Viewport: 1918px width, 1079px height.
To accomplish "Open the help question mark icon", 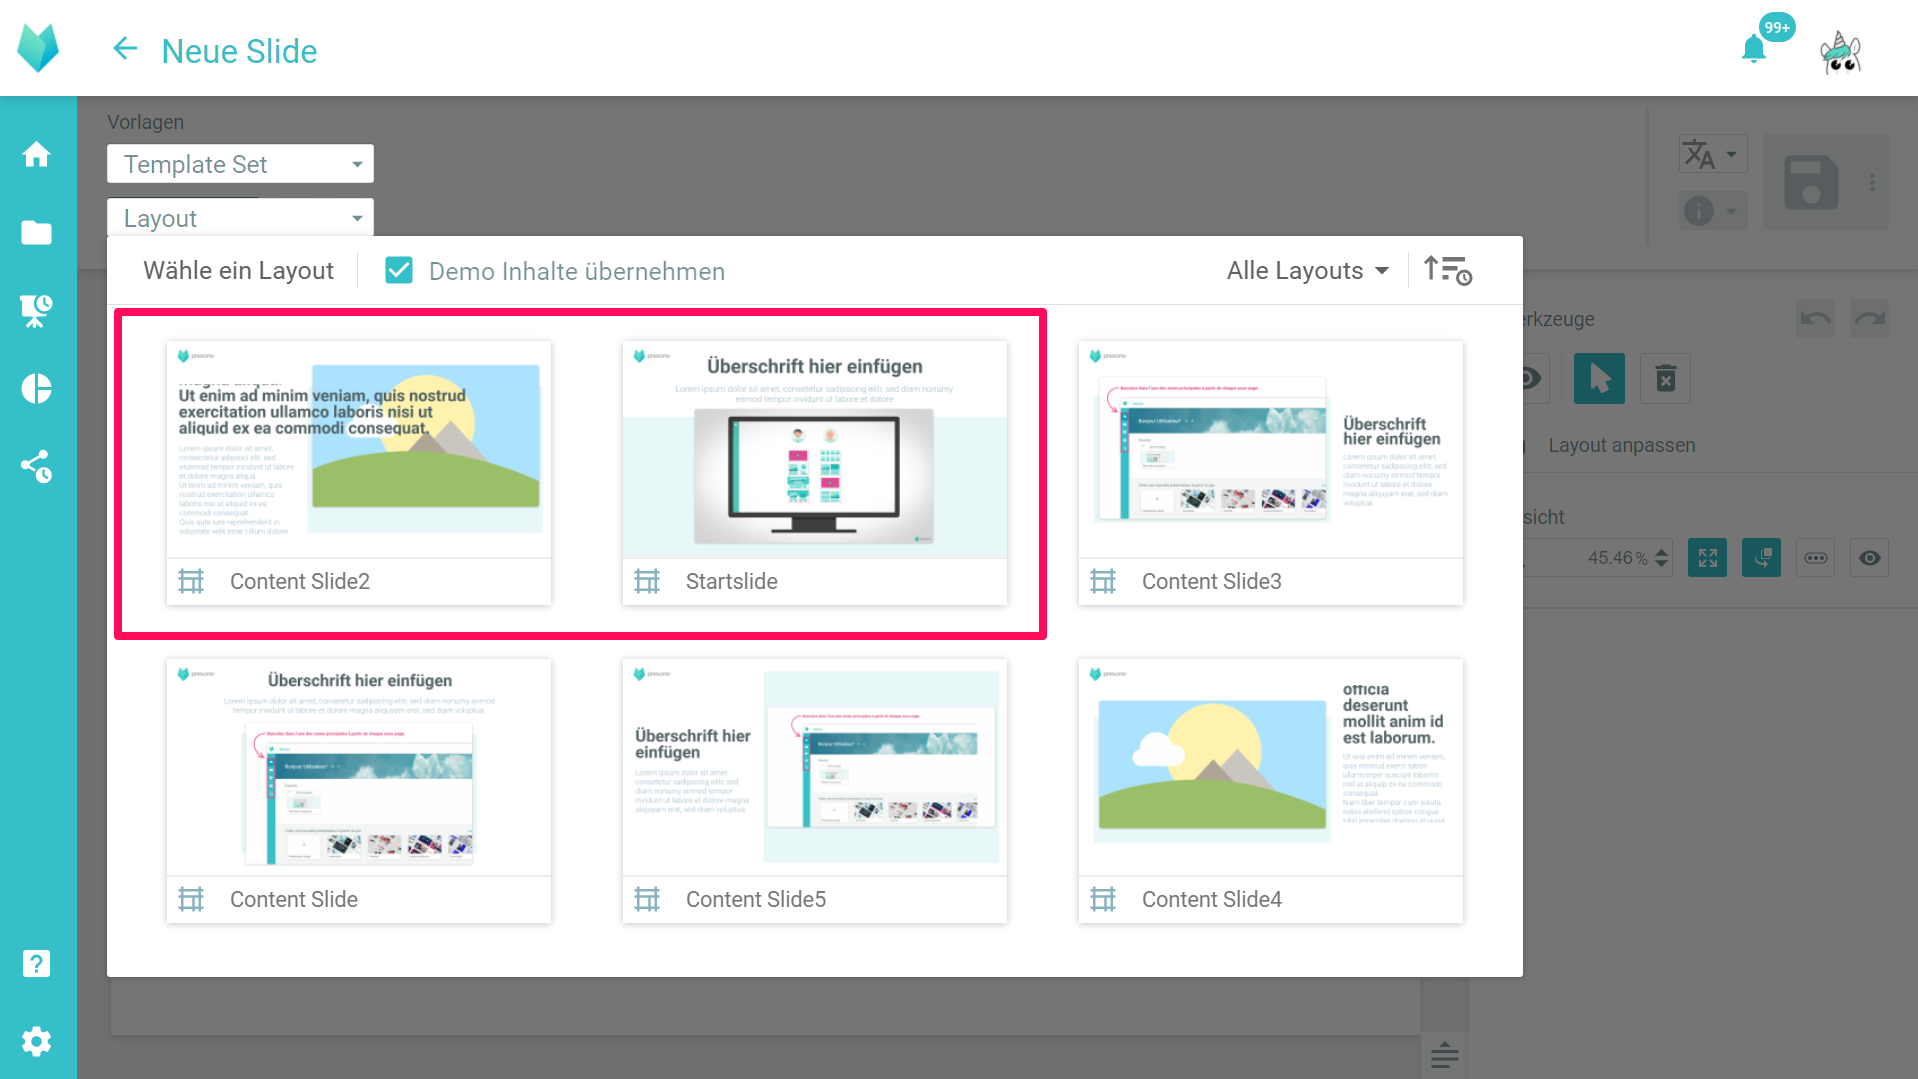I will 37,963.
